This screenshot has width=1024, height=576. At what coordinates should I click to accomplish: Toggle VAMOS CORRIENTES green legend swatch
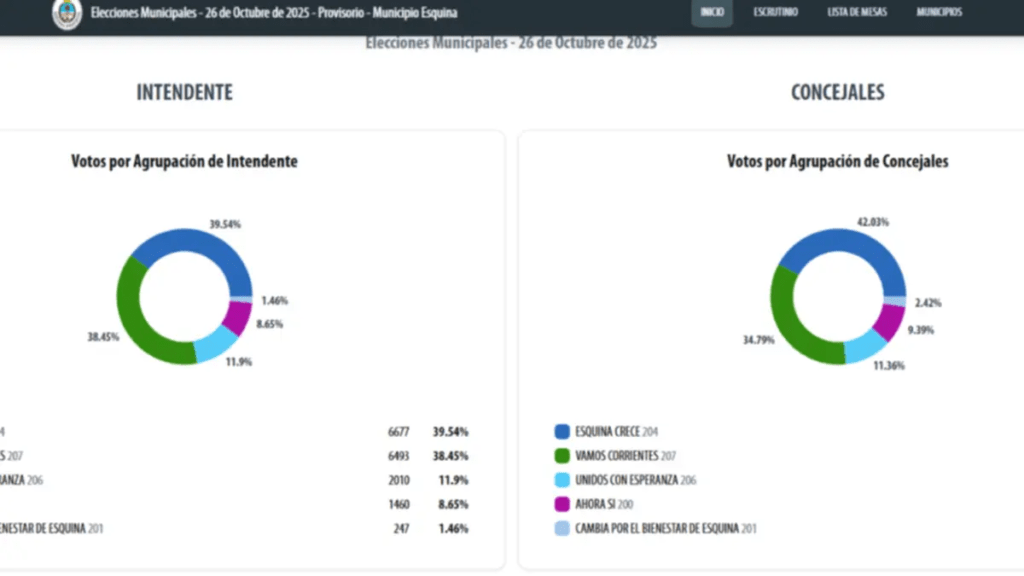pos(561,456)
